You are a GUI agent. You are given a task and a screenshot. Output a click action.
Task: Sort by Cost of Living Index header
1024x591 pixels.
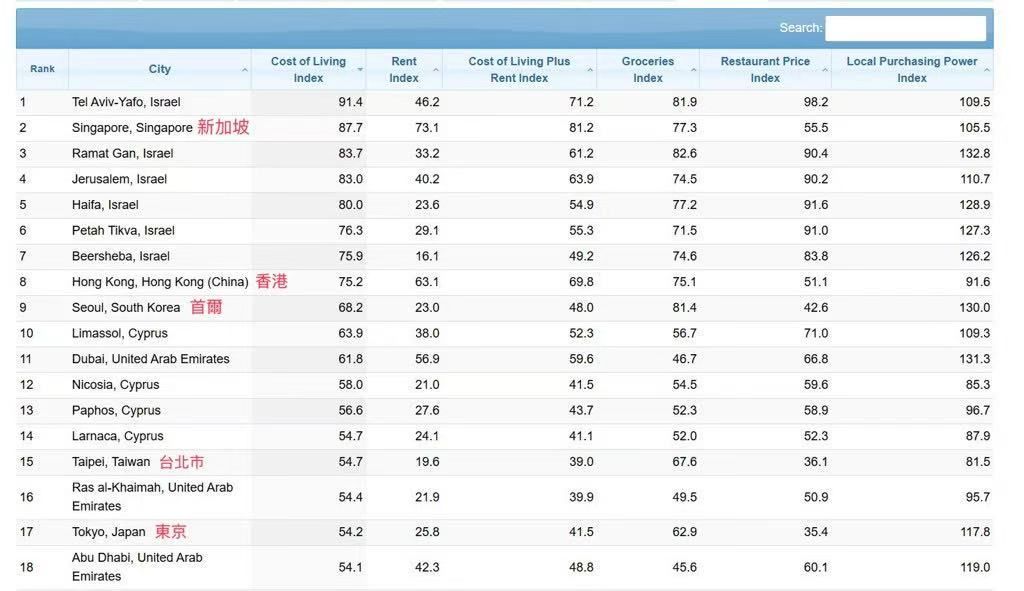click(x=308, y=69)
